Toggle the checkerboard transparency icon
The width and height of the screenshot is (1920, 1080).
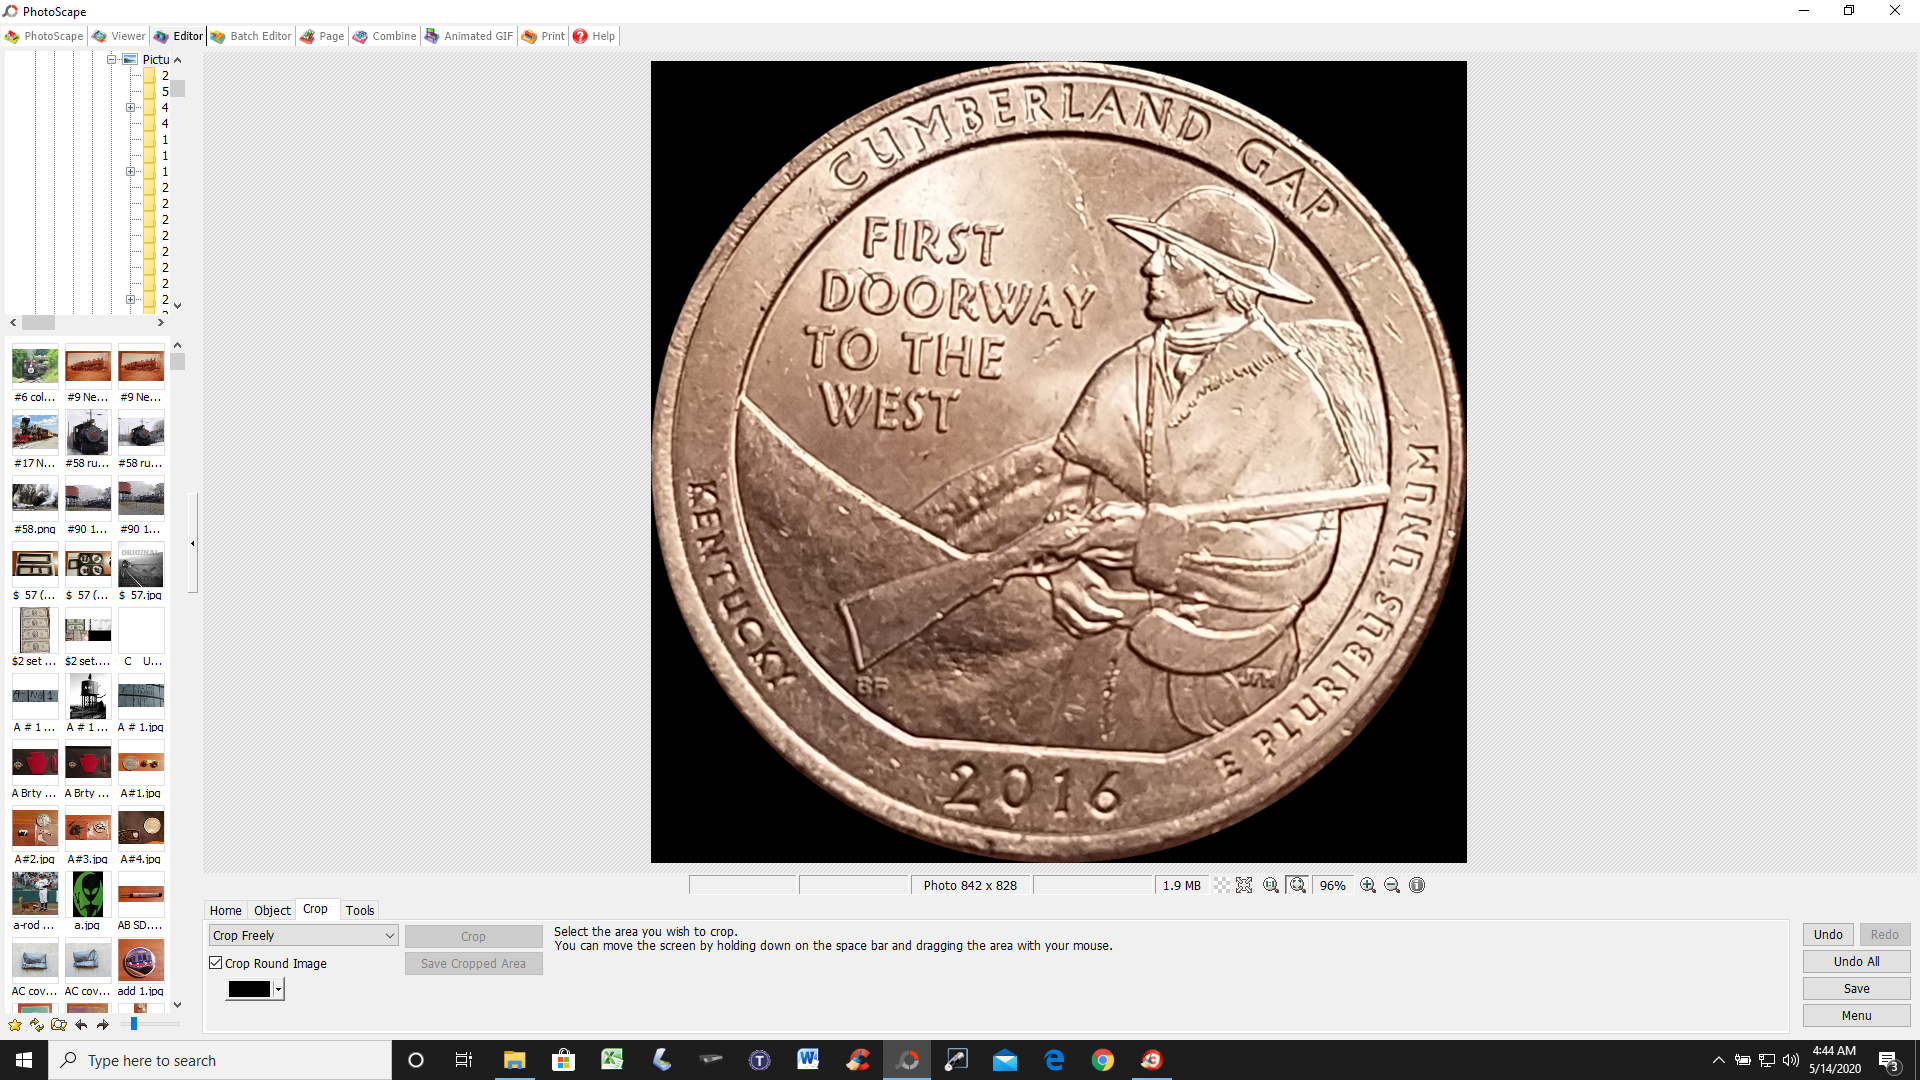click(x=1221, y=885)
